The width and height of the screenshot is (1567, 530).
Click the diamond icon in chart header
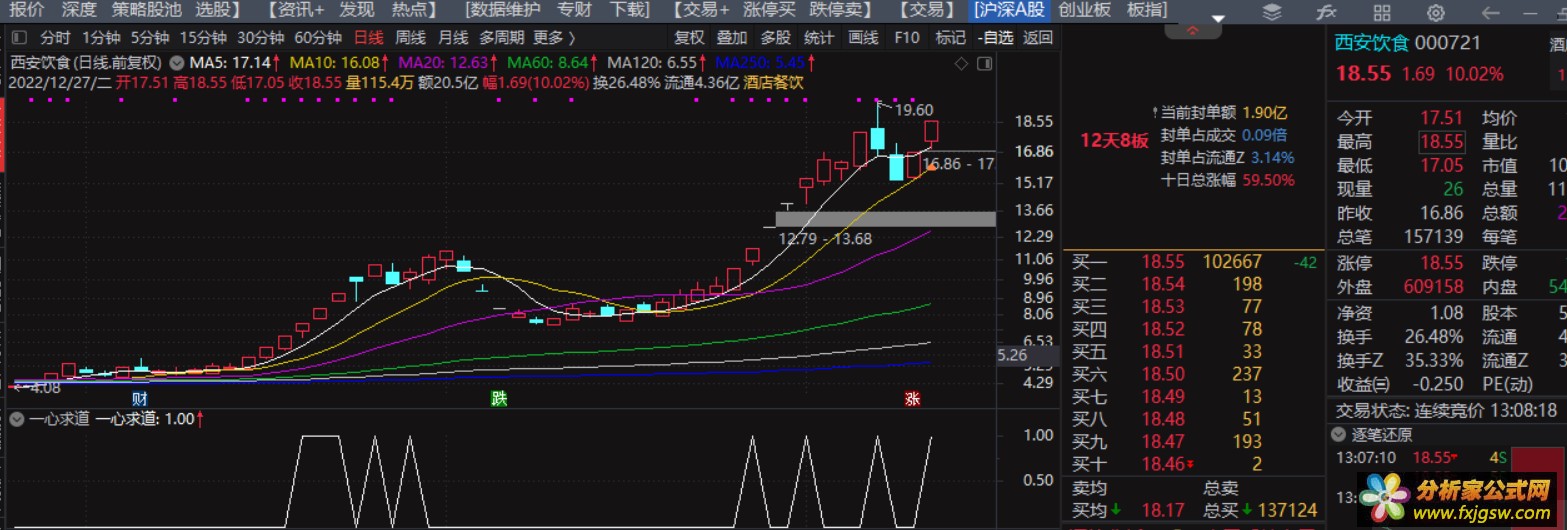tap(961, 64)
